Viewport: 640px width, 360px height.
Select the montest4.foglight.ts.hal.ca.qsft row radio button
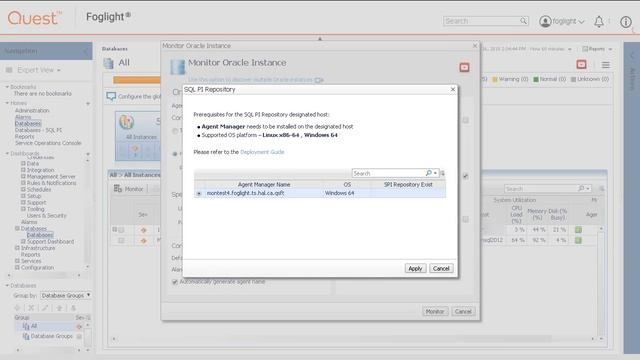click(199, 193)
